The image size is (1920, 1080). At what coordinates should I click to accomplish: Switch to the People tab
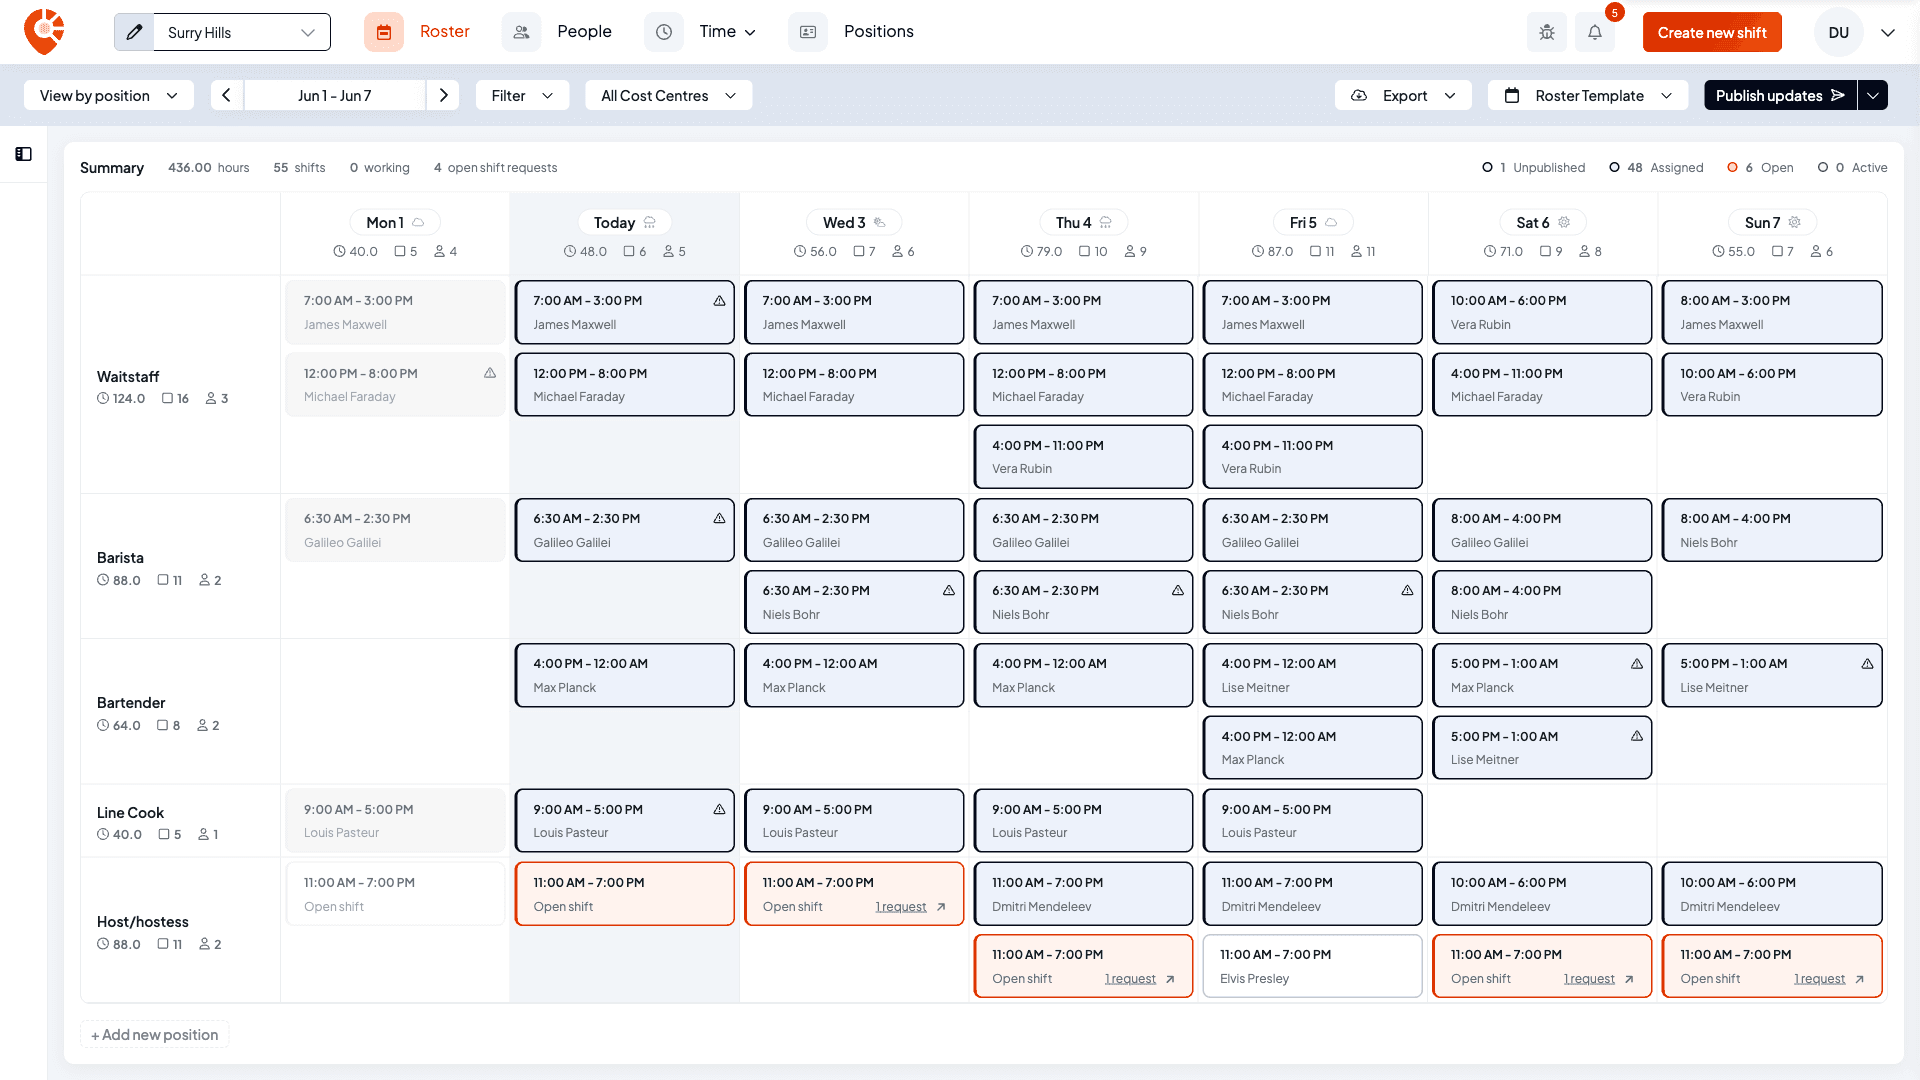tap(585, 32)
